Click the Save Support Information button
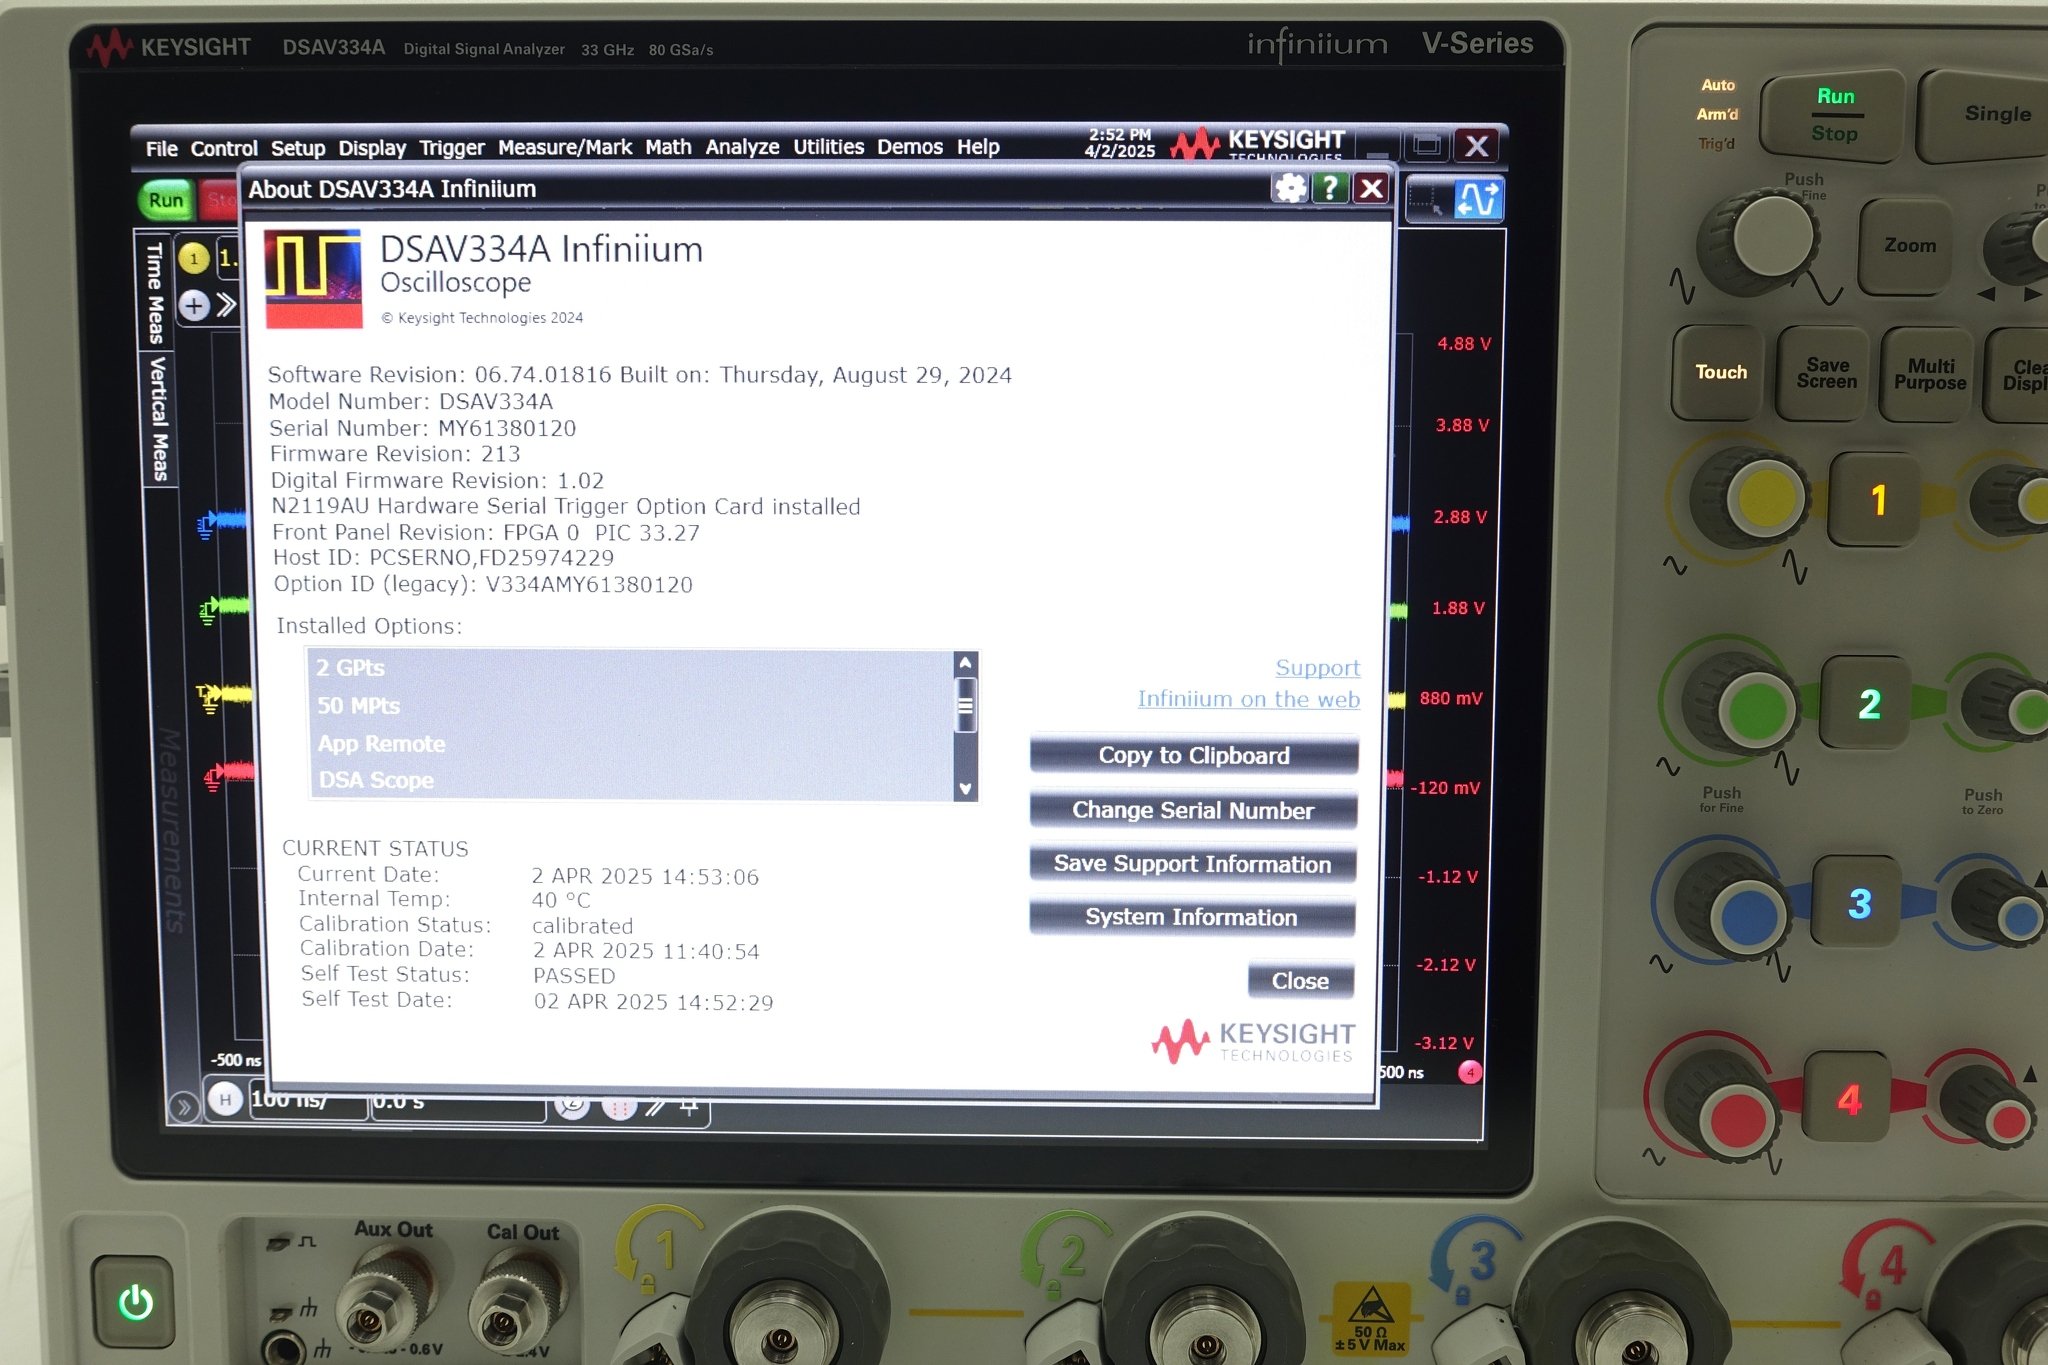Image resolution: width=2048 pixels, height=1365 pixels. tap(1192, 864)
